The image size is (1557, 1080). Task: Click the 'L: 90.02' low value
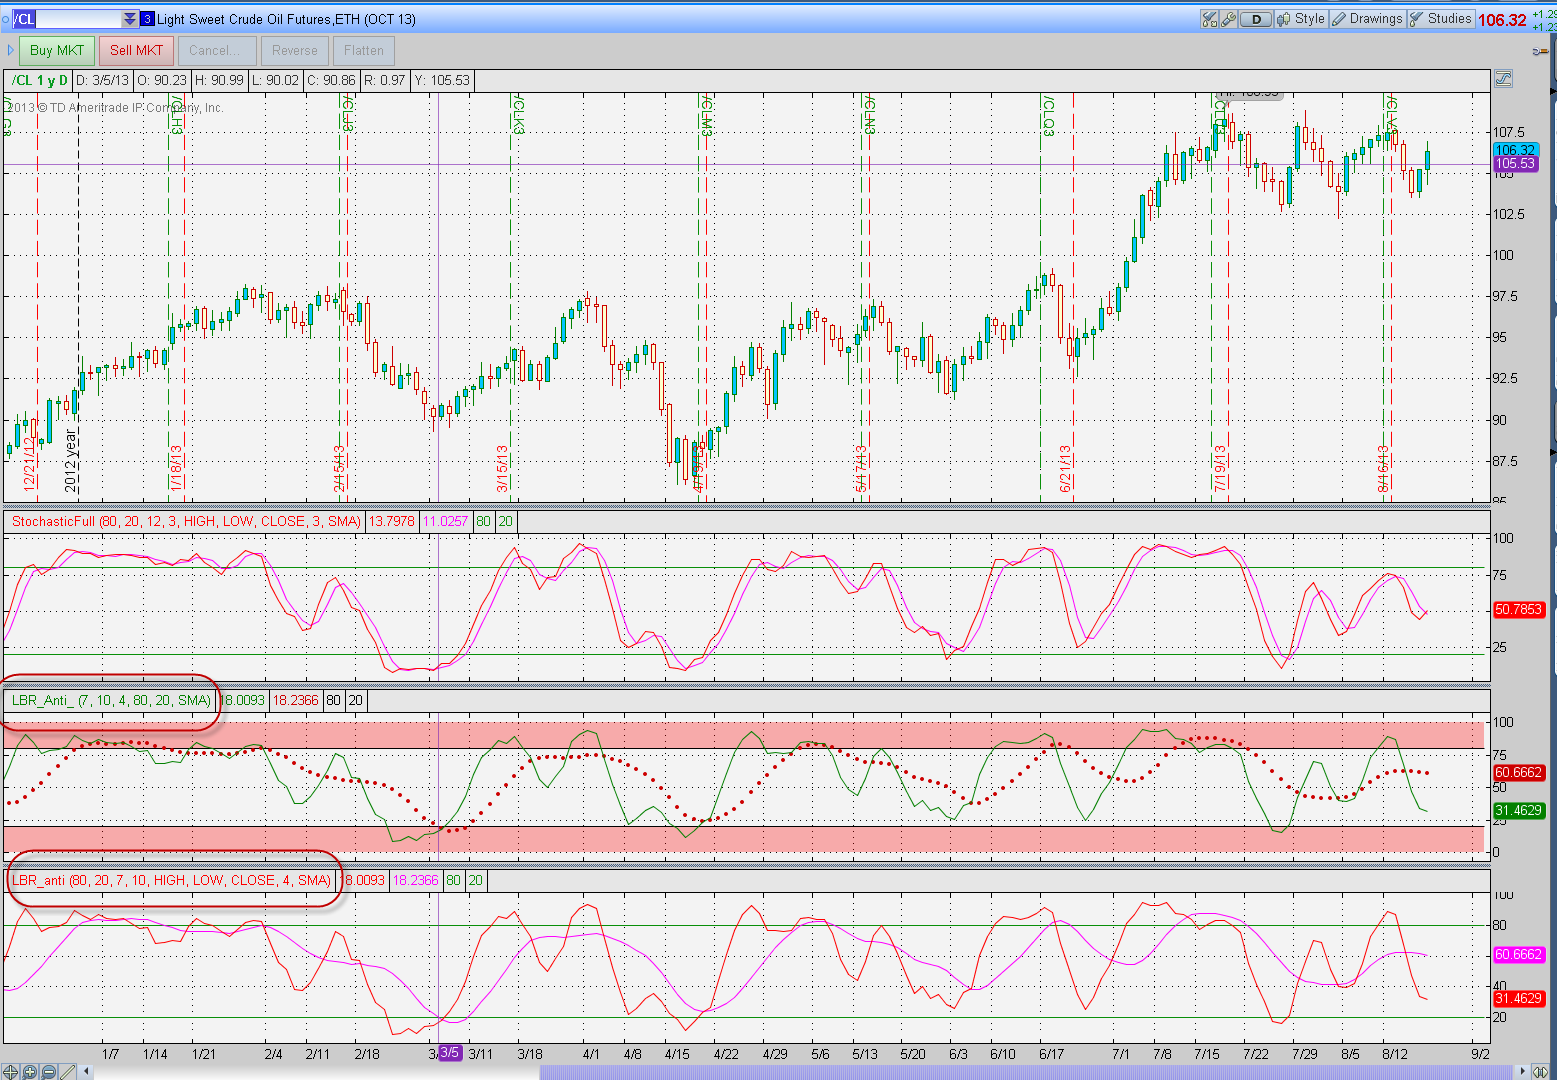click(x=275, y=81)
